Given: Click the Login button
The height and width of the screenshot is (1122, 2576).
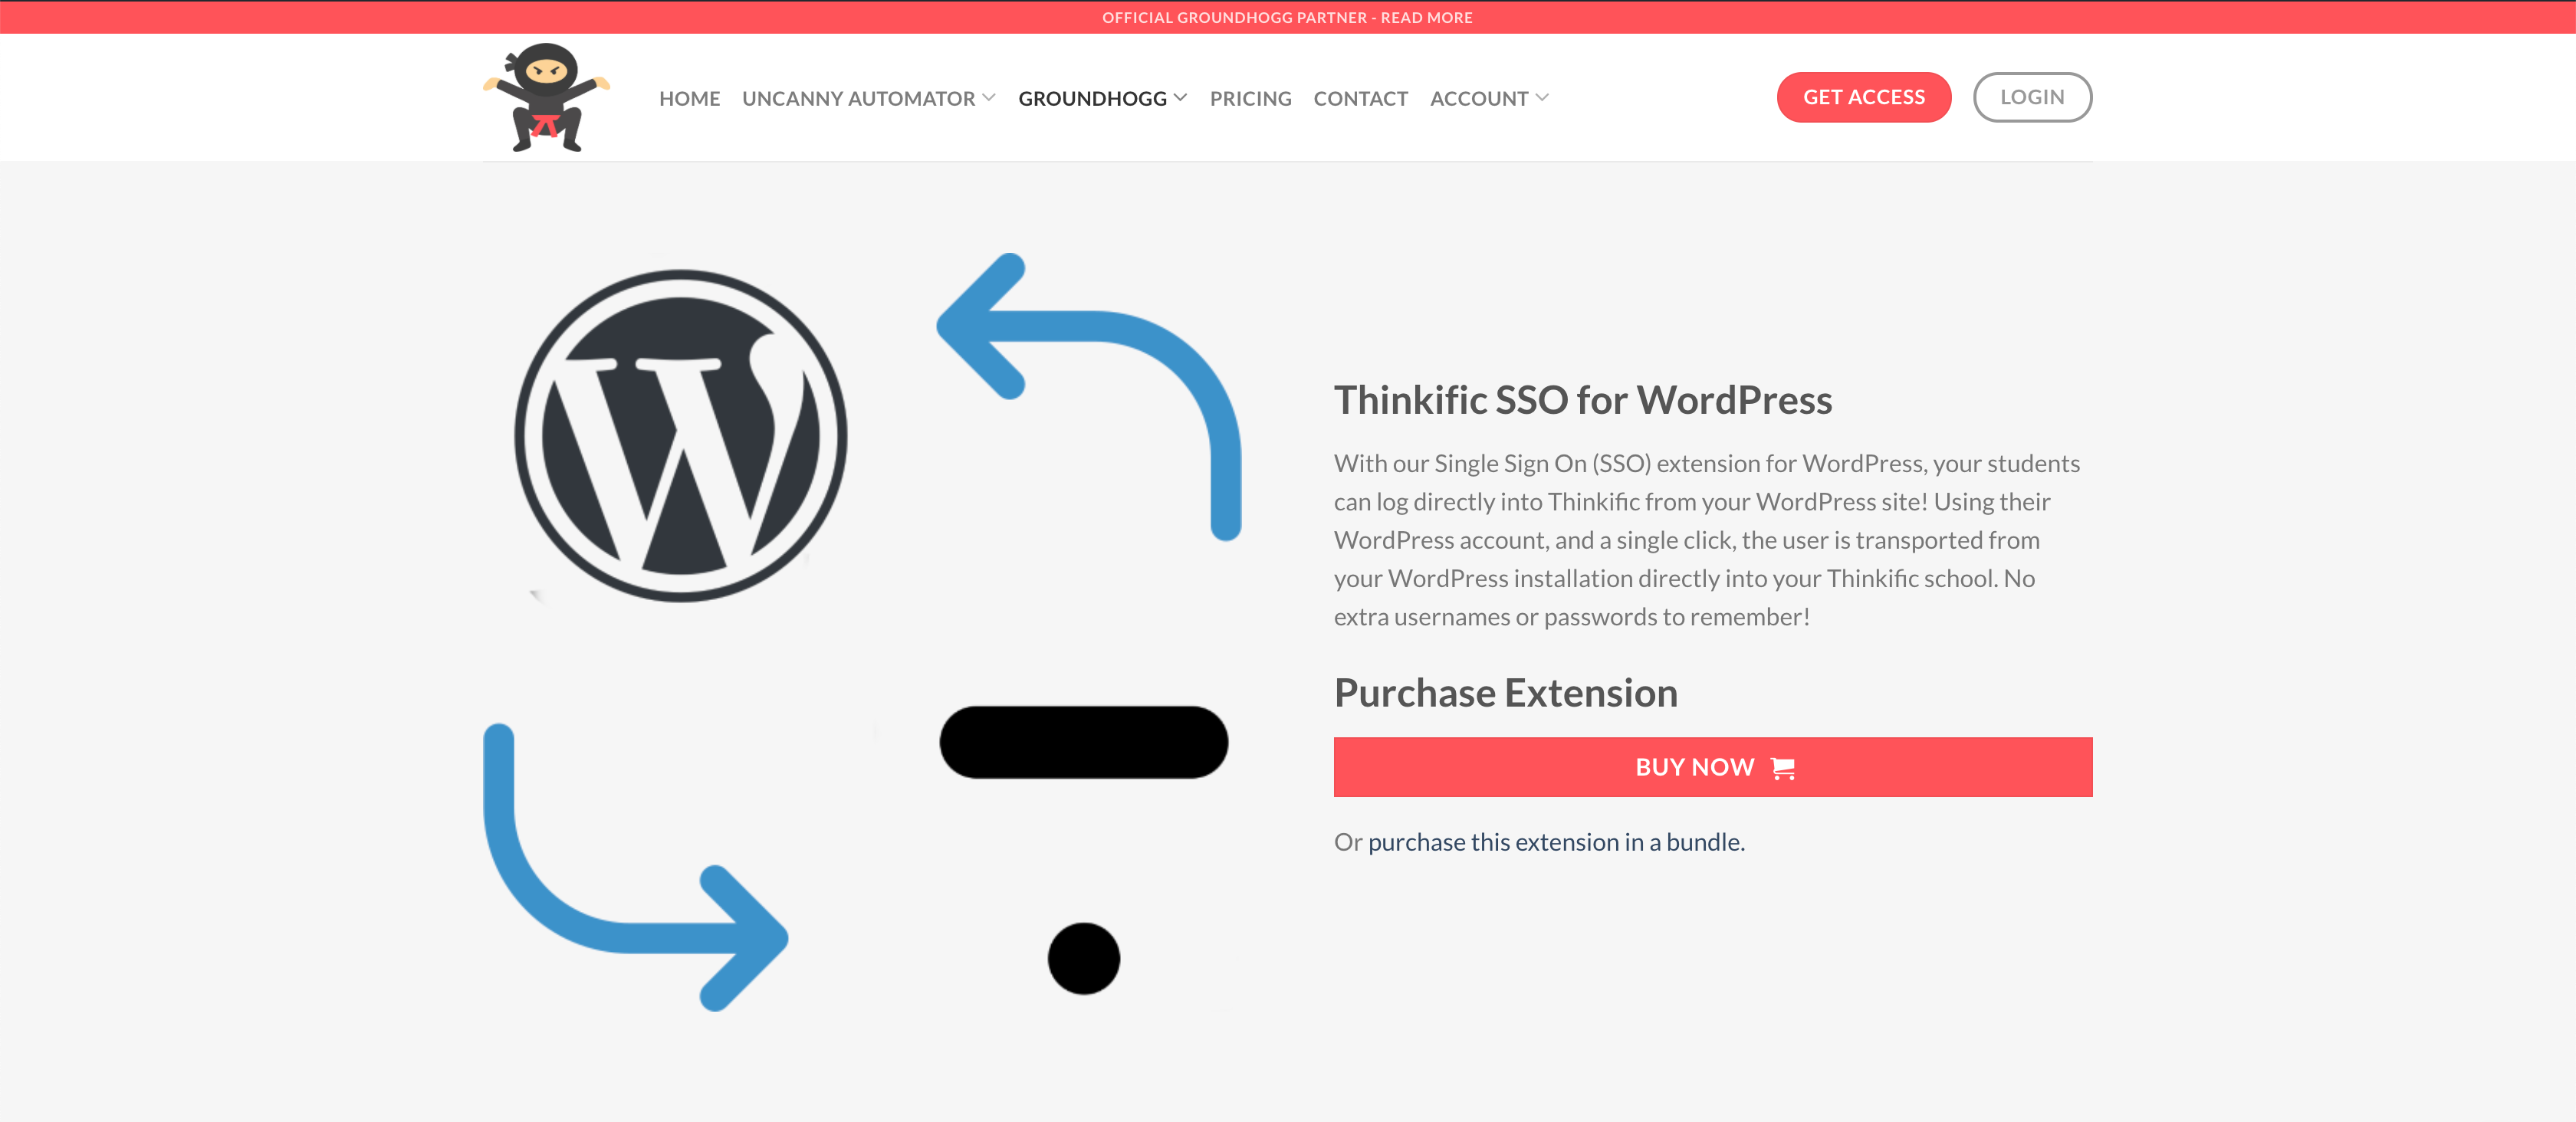Looking at the screenshot, I should [2033, 97].
